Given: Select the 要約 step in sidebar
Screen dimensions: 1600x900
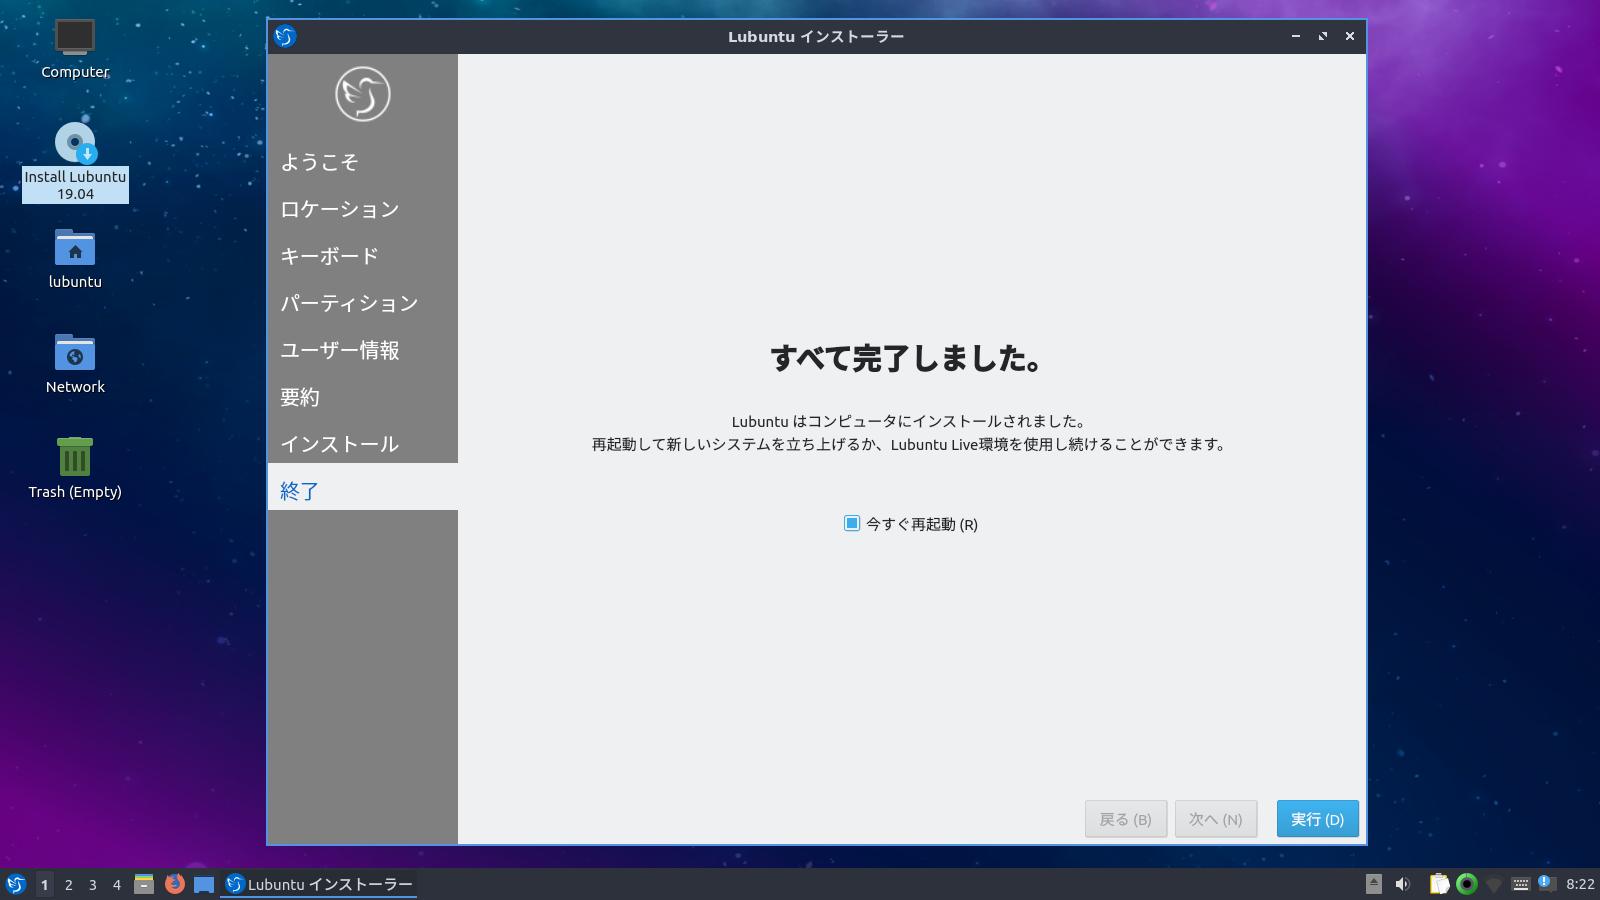Looking at the screenshot, I should tap(362, 397).
